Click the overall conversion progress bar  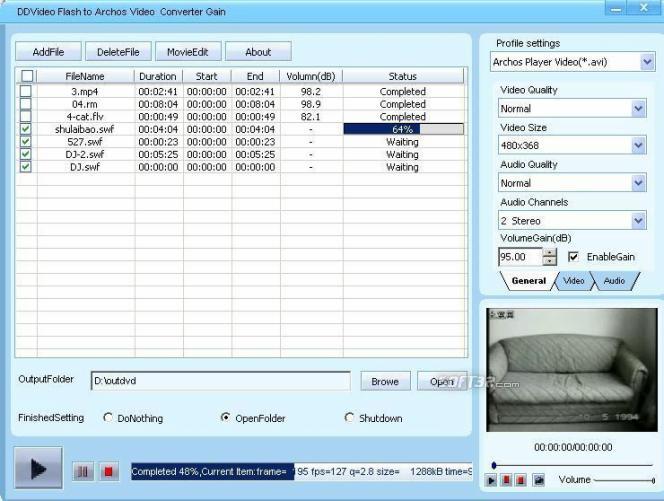coord(301,471)
